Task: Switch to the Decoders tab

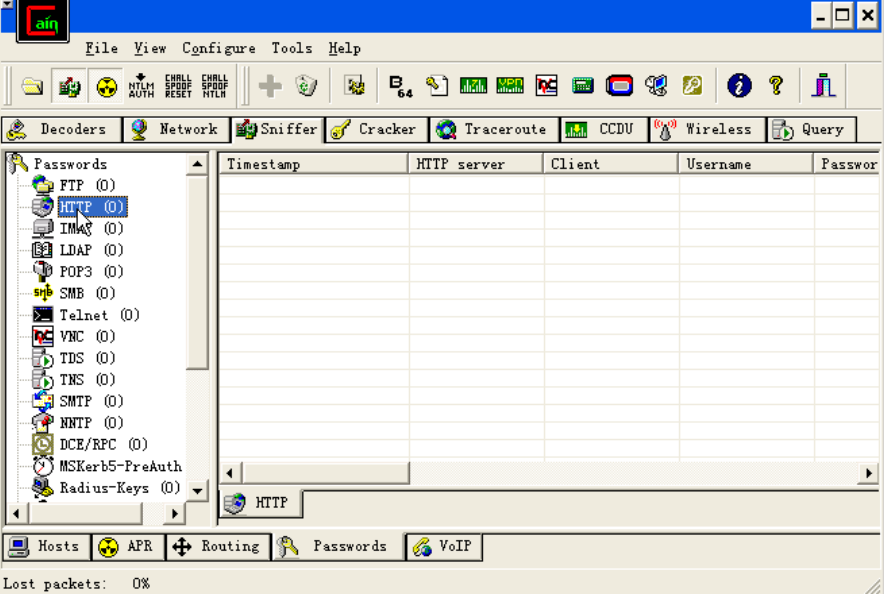Action: pyautogui.click(x=61, y=130)
